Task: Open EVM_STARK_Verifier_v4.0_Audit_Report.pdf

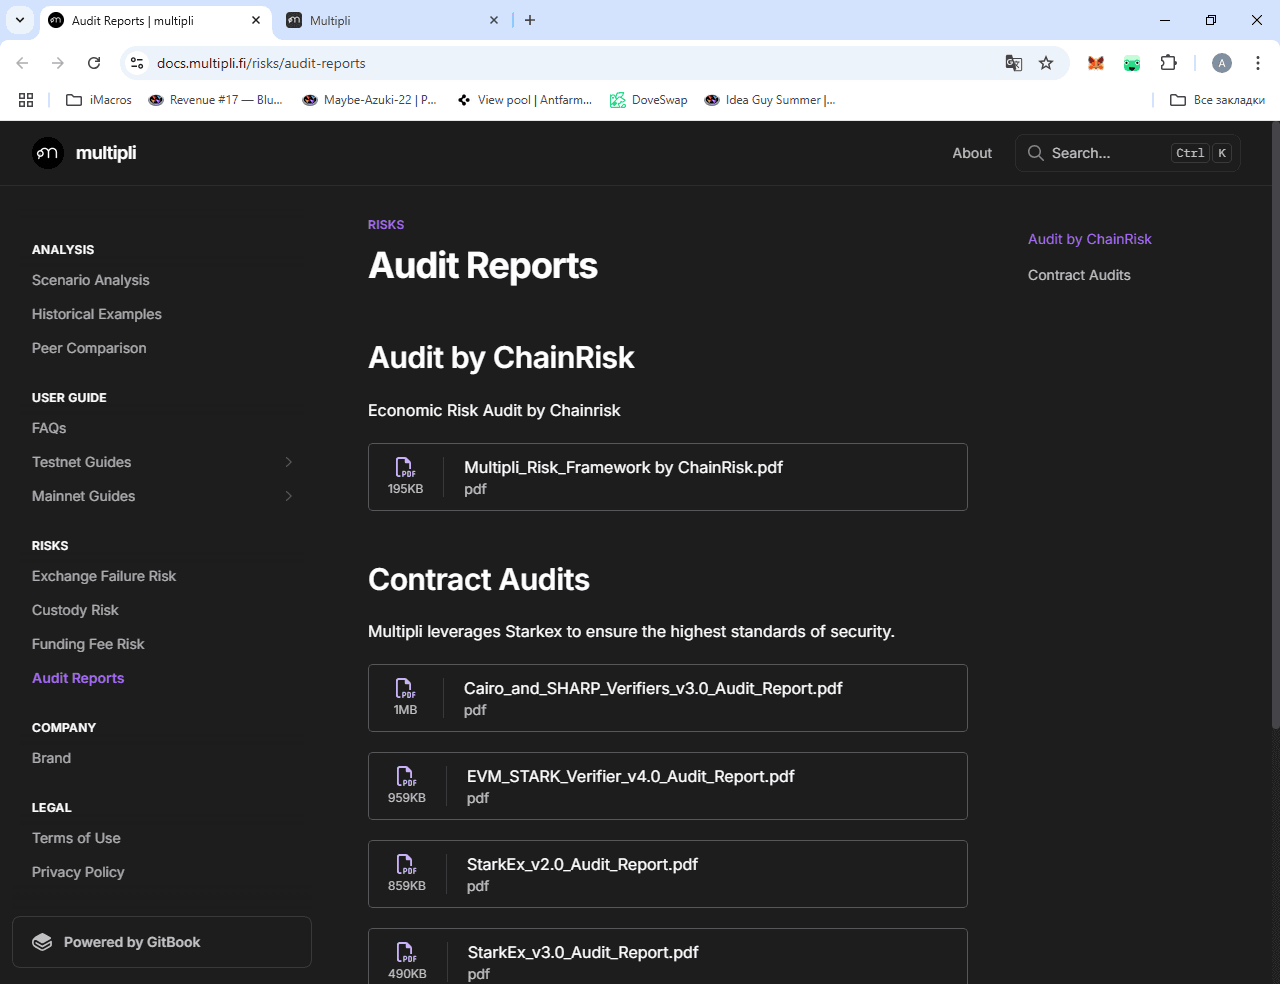Action: tap(668, 786)
